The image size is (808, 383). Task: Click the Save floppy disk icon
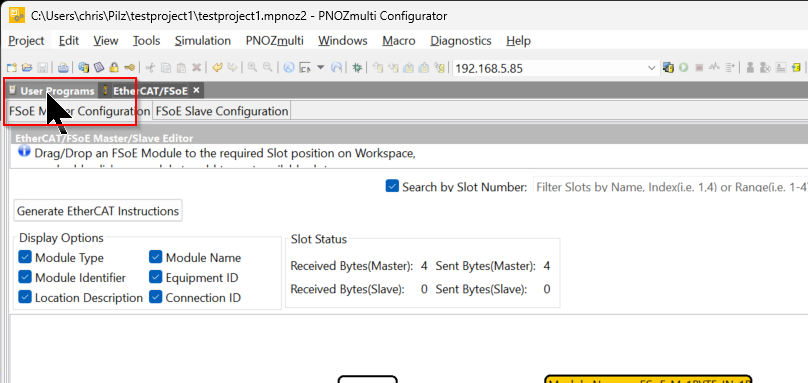coord(42,68)
